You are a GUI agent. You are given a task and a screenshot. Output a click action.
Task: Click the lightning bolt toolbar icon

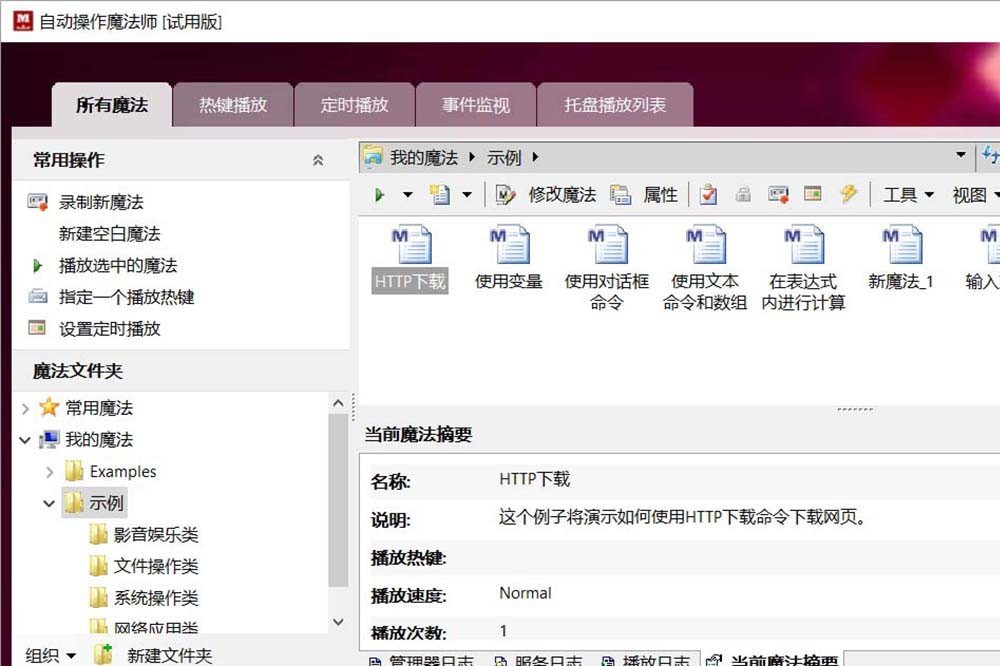[x=849, y=194]
